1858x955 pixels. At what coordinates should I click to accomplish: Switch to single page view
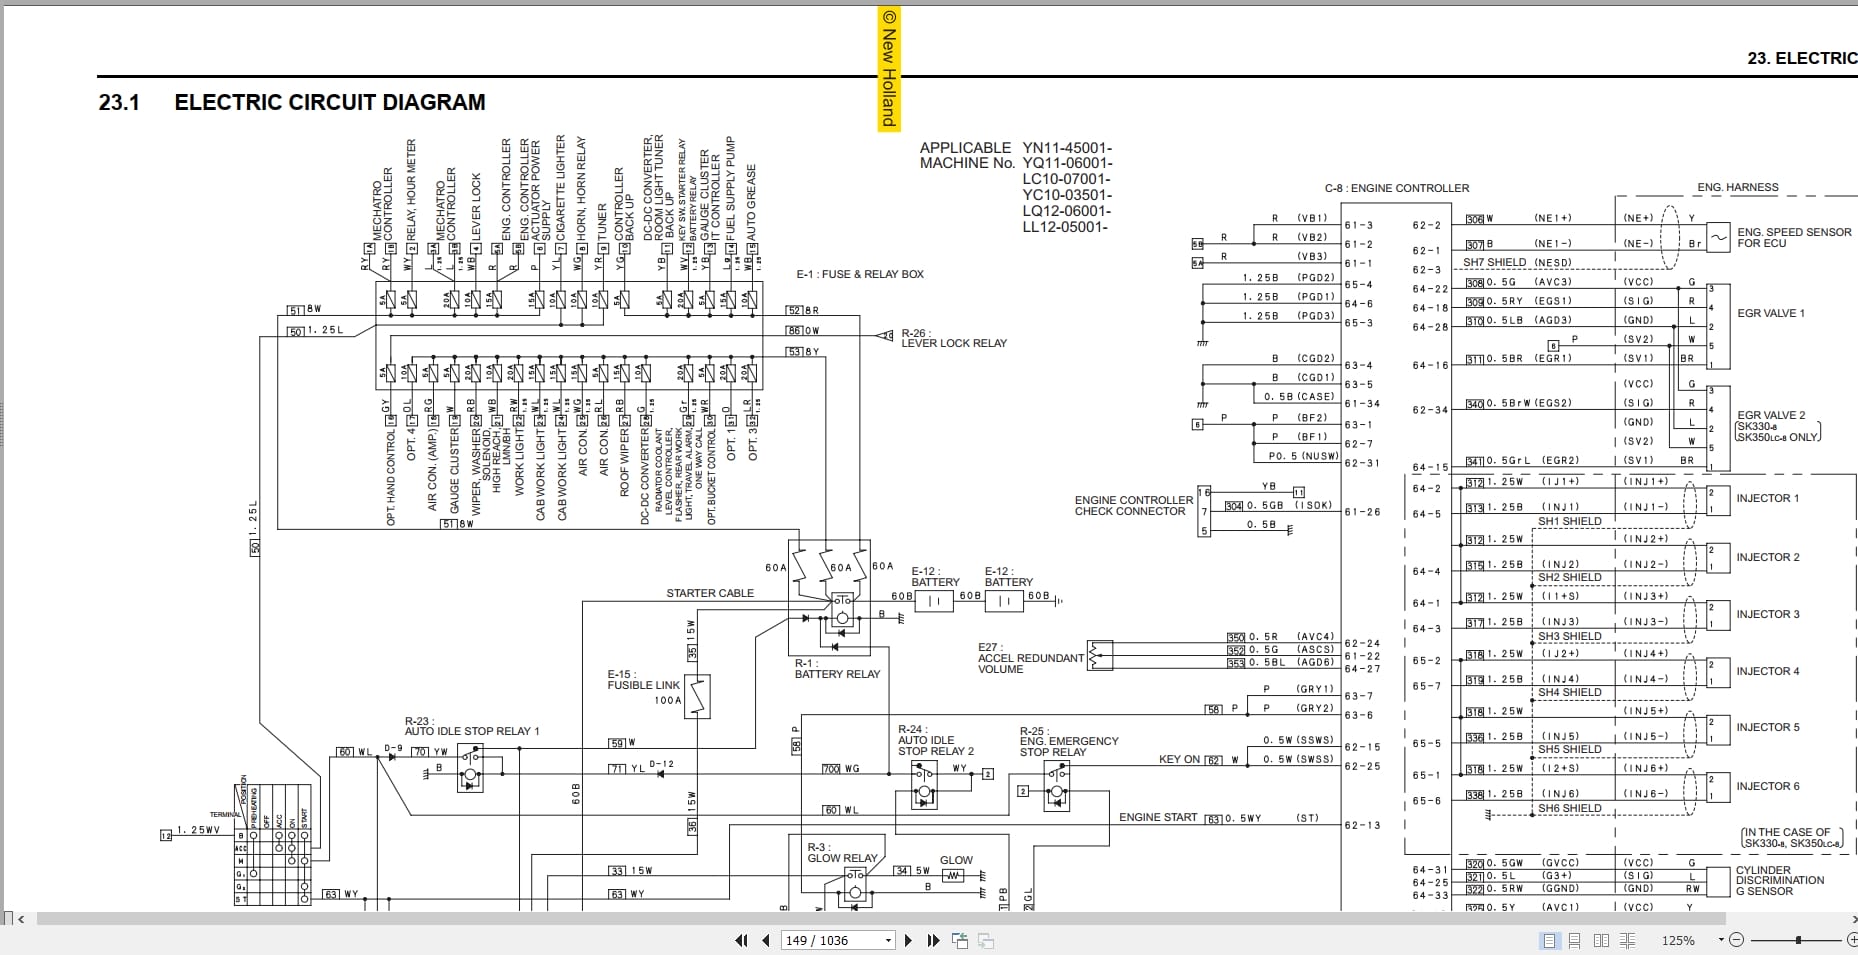(x=1549, y=940)
